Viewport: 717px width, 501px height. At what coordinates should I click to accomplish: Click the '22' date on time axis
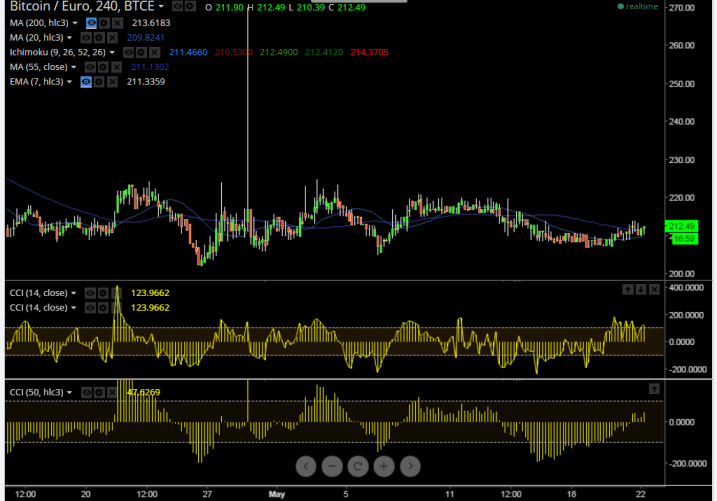coord(641,494)
